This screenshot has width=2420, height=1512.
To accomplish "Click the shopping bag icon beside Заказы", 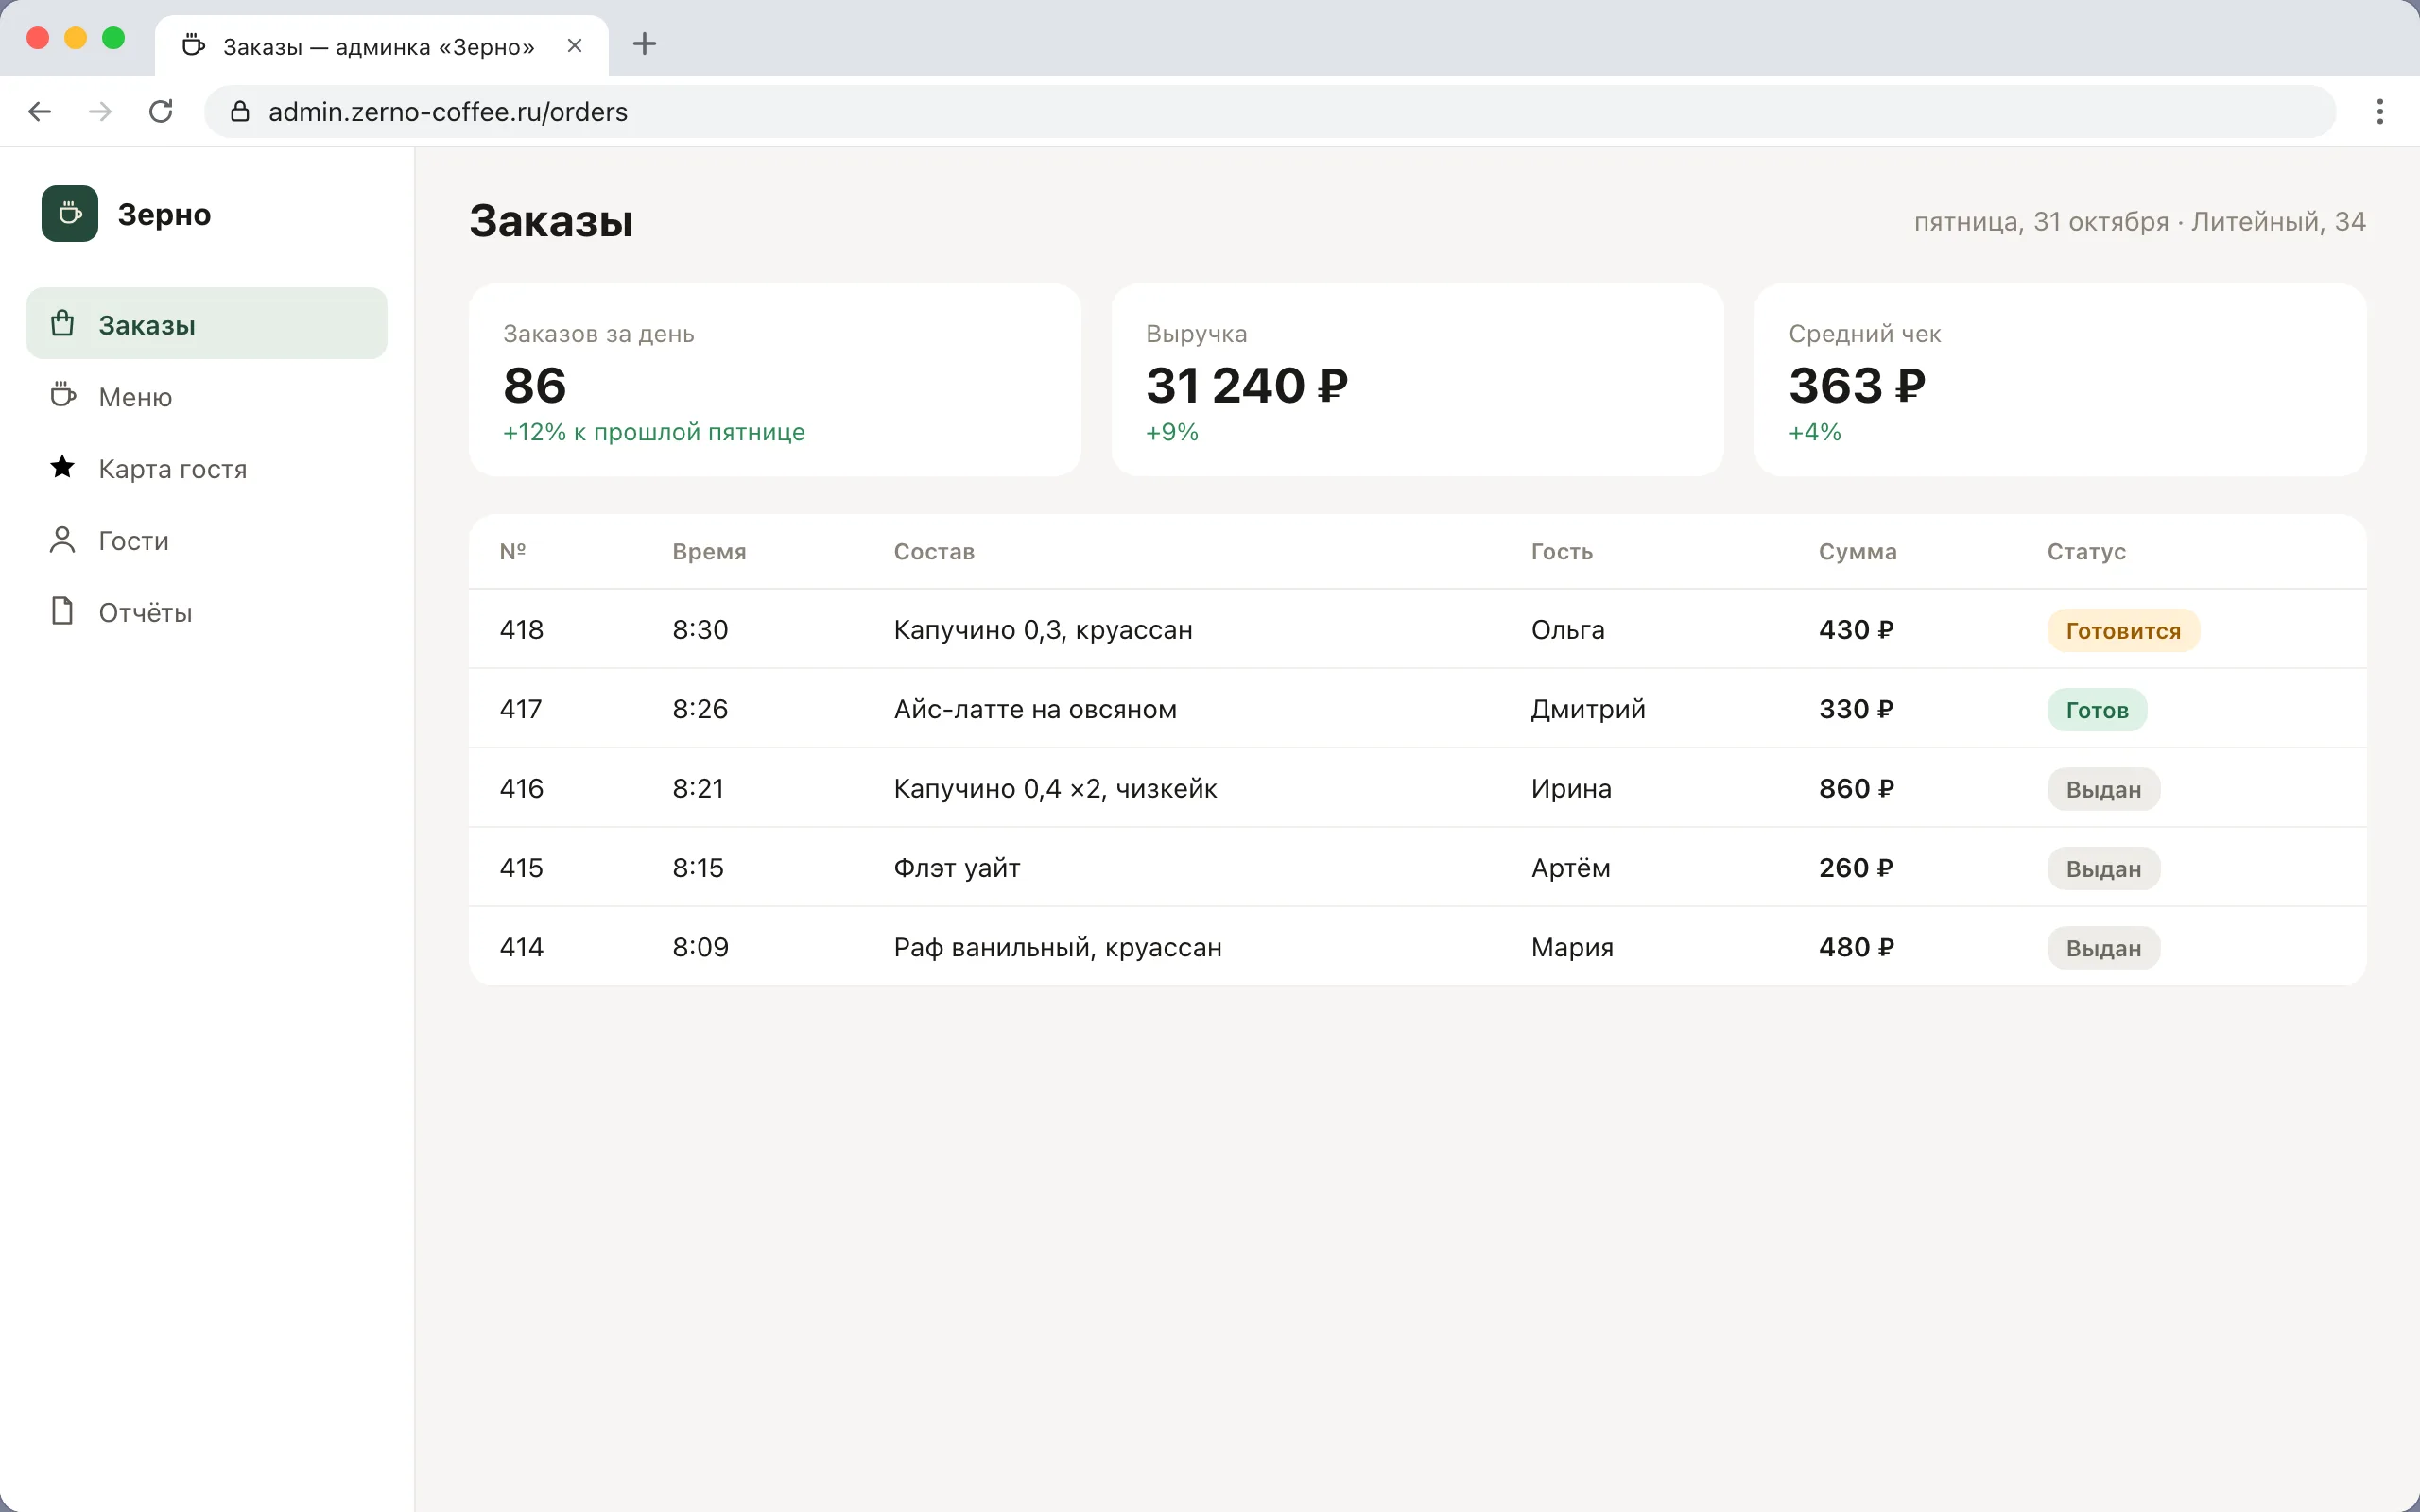I will coord(62,324).
